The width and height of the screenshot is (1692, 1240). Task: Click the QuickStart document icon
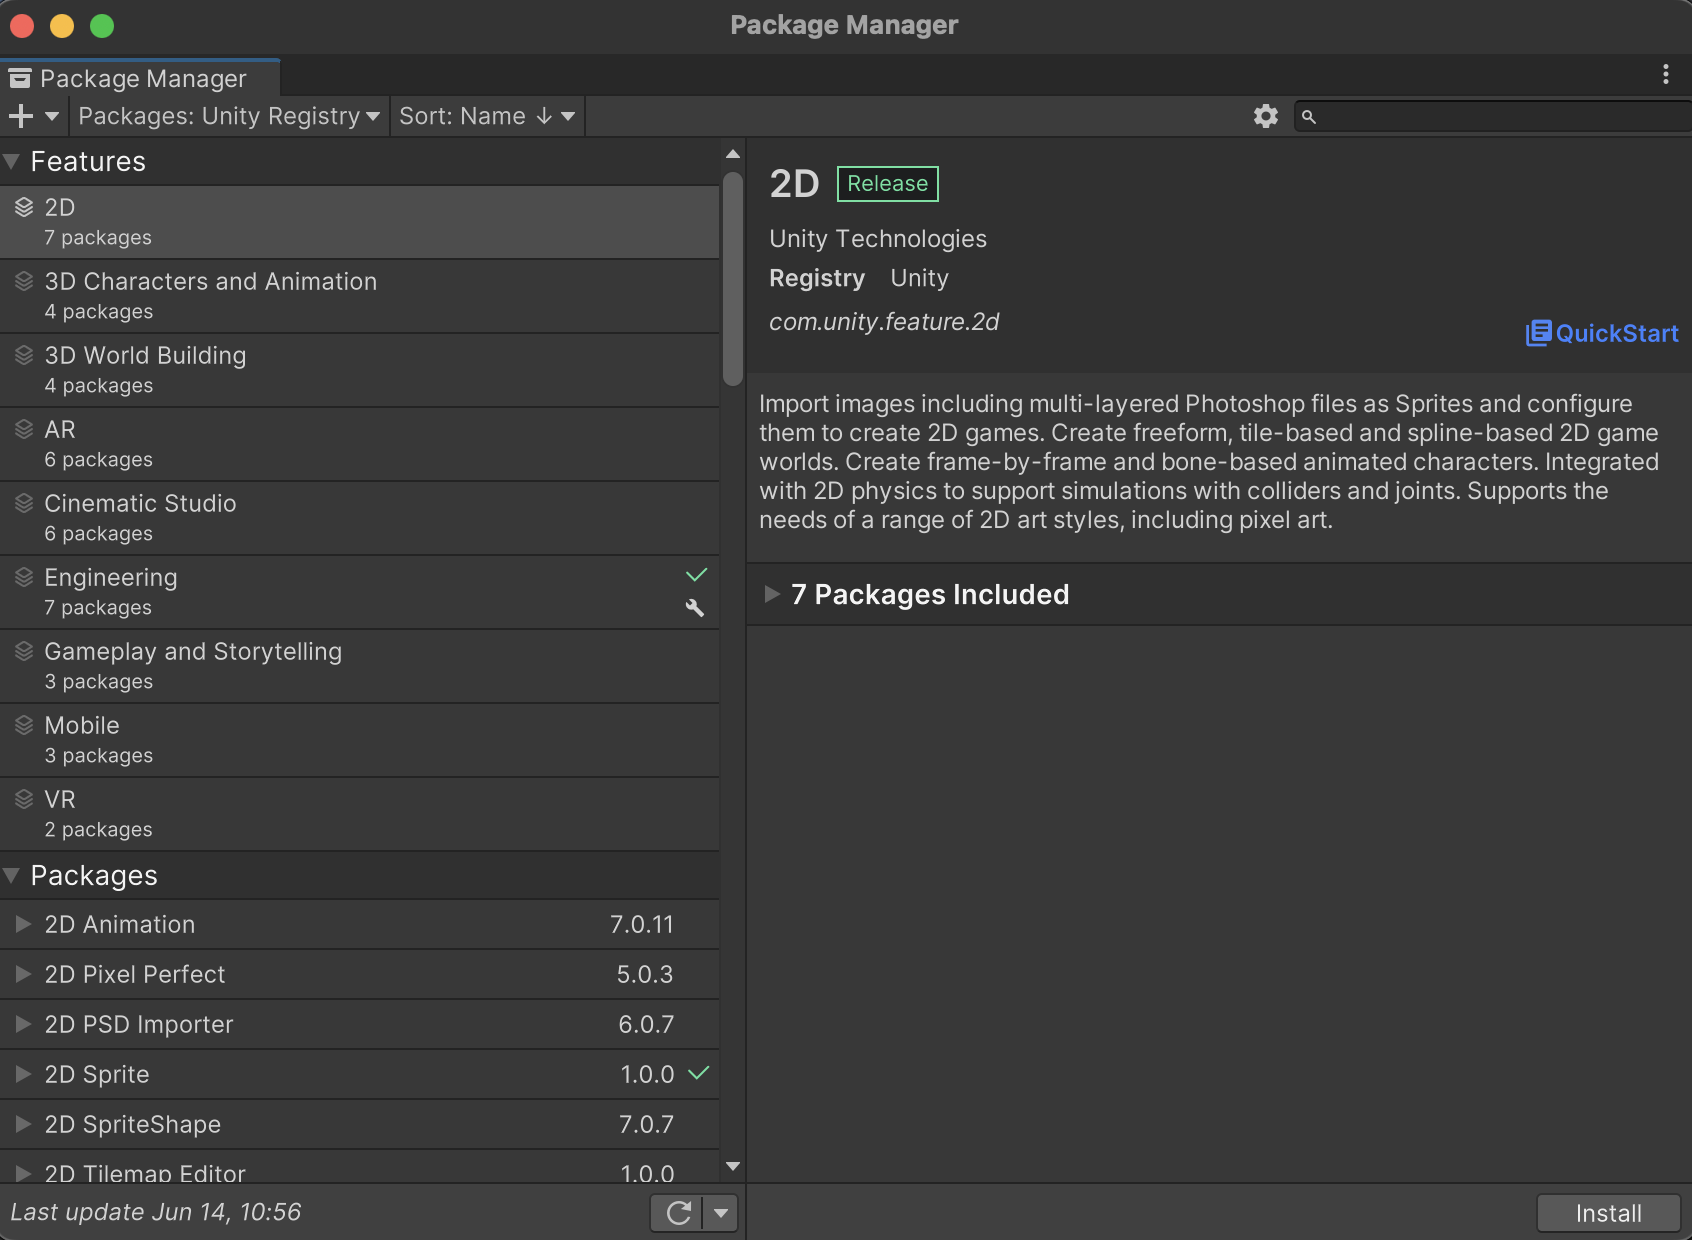[x=1538, y=333]
